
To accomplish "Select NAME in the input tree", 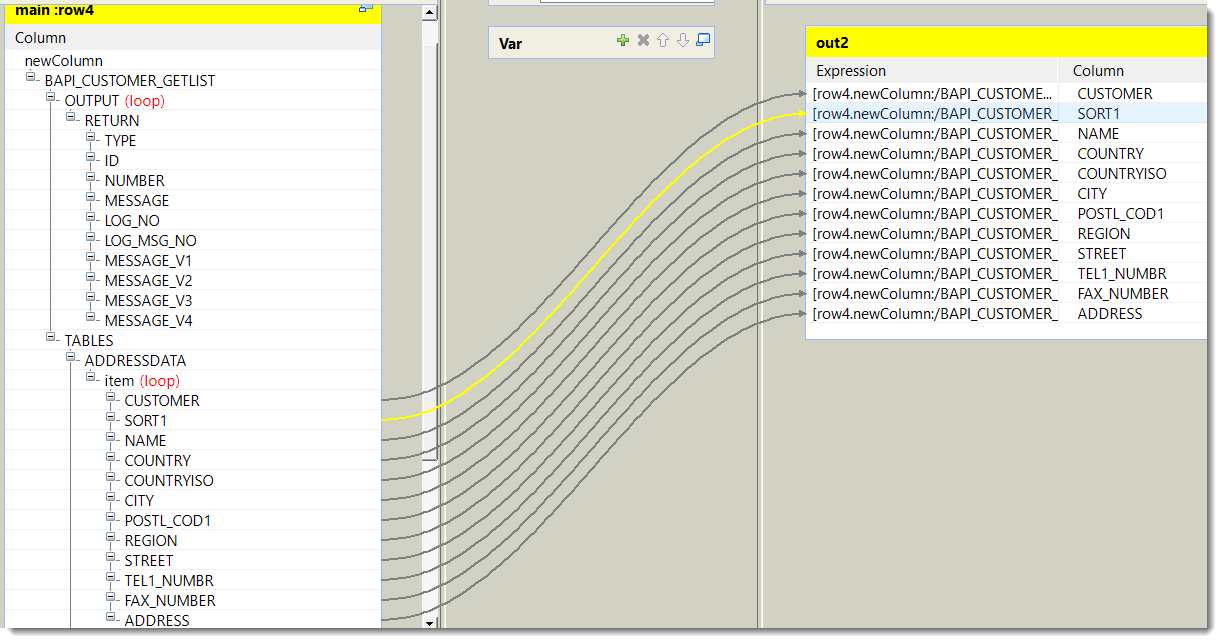I will [145, 440].
